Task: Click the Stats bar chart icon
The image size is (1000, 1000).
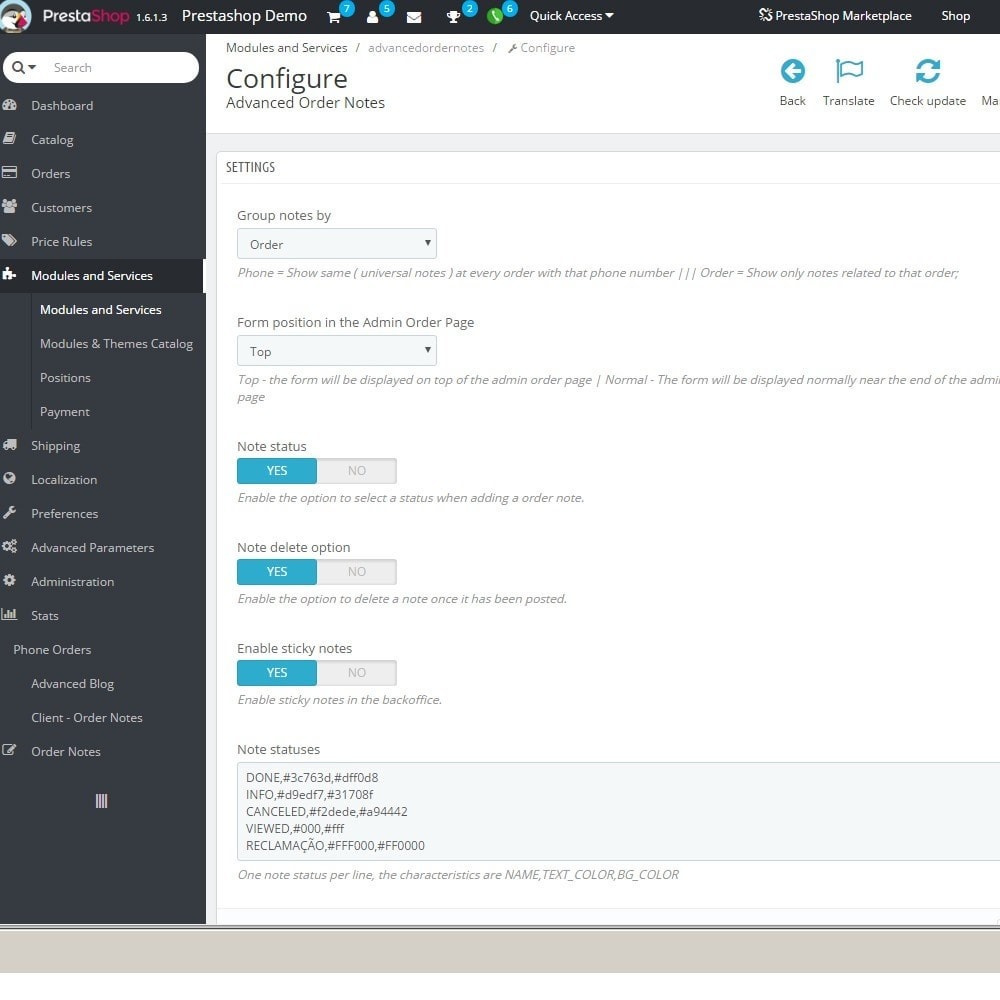Action: click(x=10, y=614)
